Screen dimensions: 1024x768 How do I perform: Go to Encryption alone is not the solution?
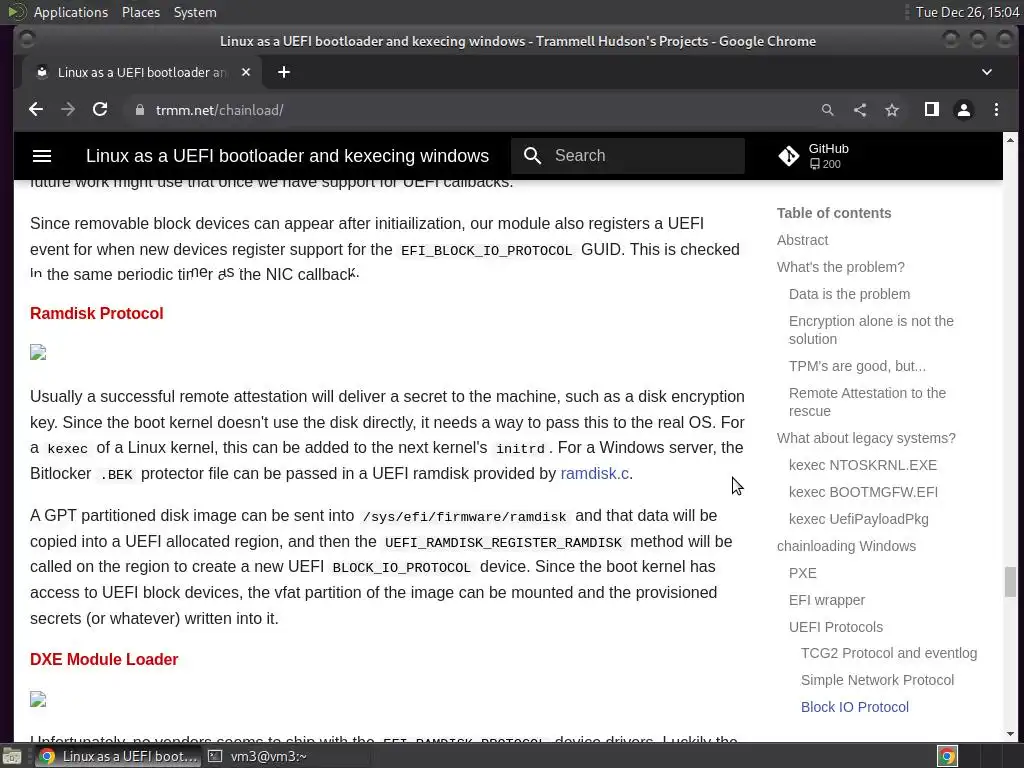[871, 330]
